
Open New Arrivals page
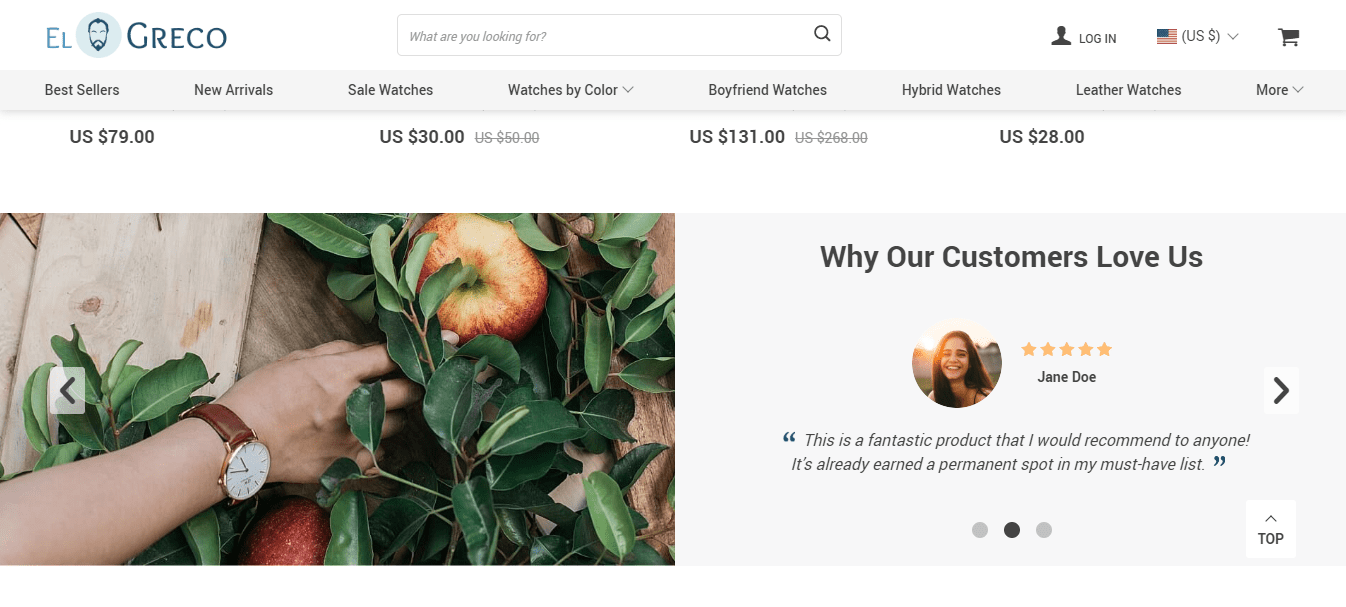click(233, 90)
